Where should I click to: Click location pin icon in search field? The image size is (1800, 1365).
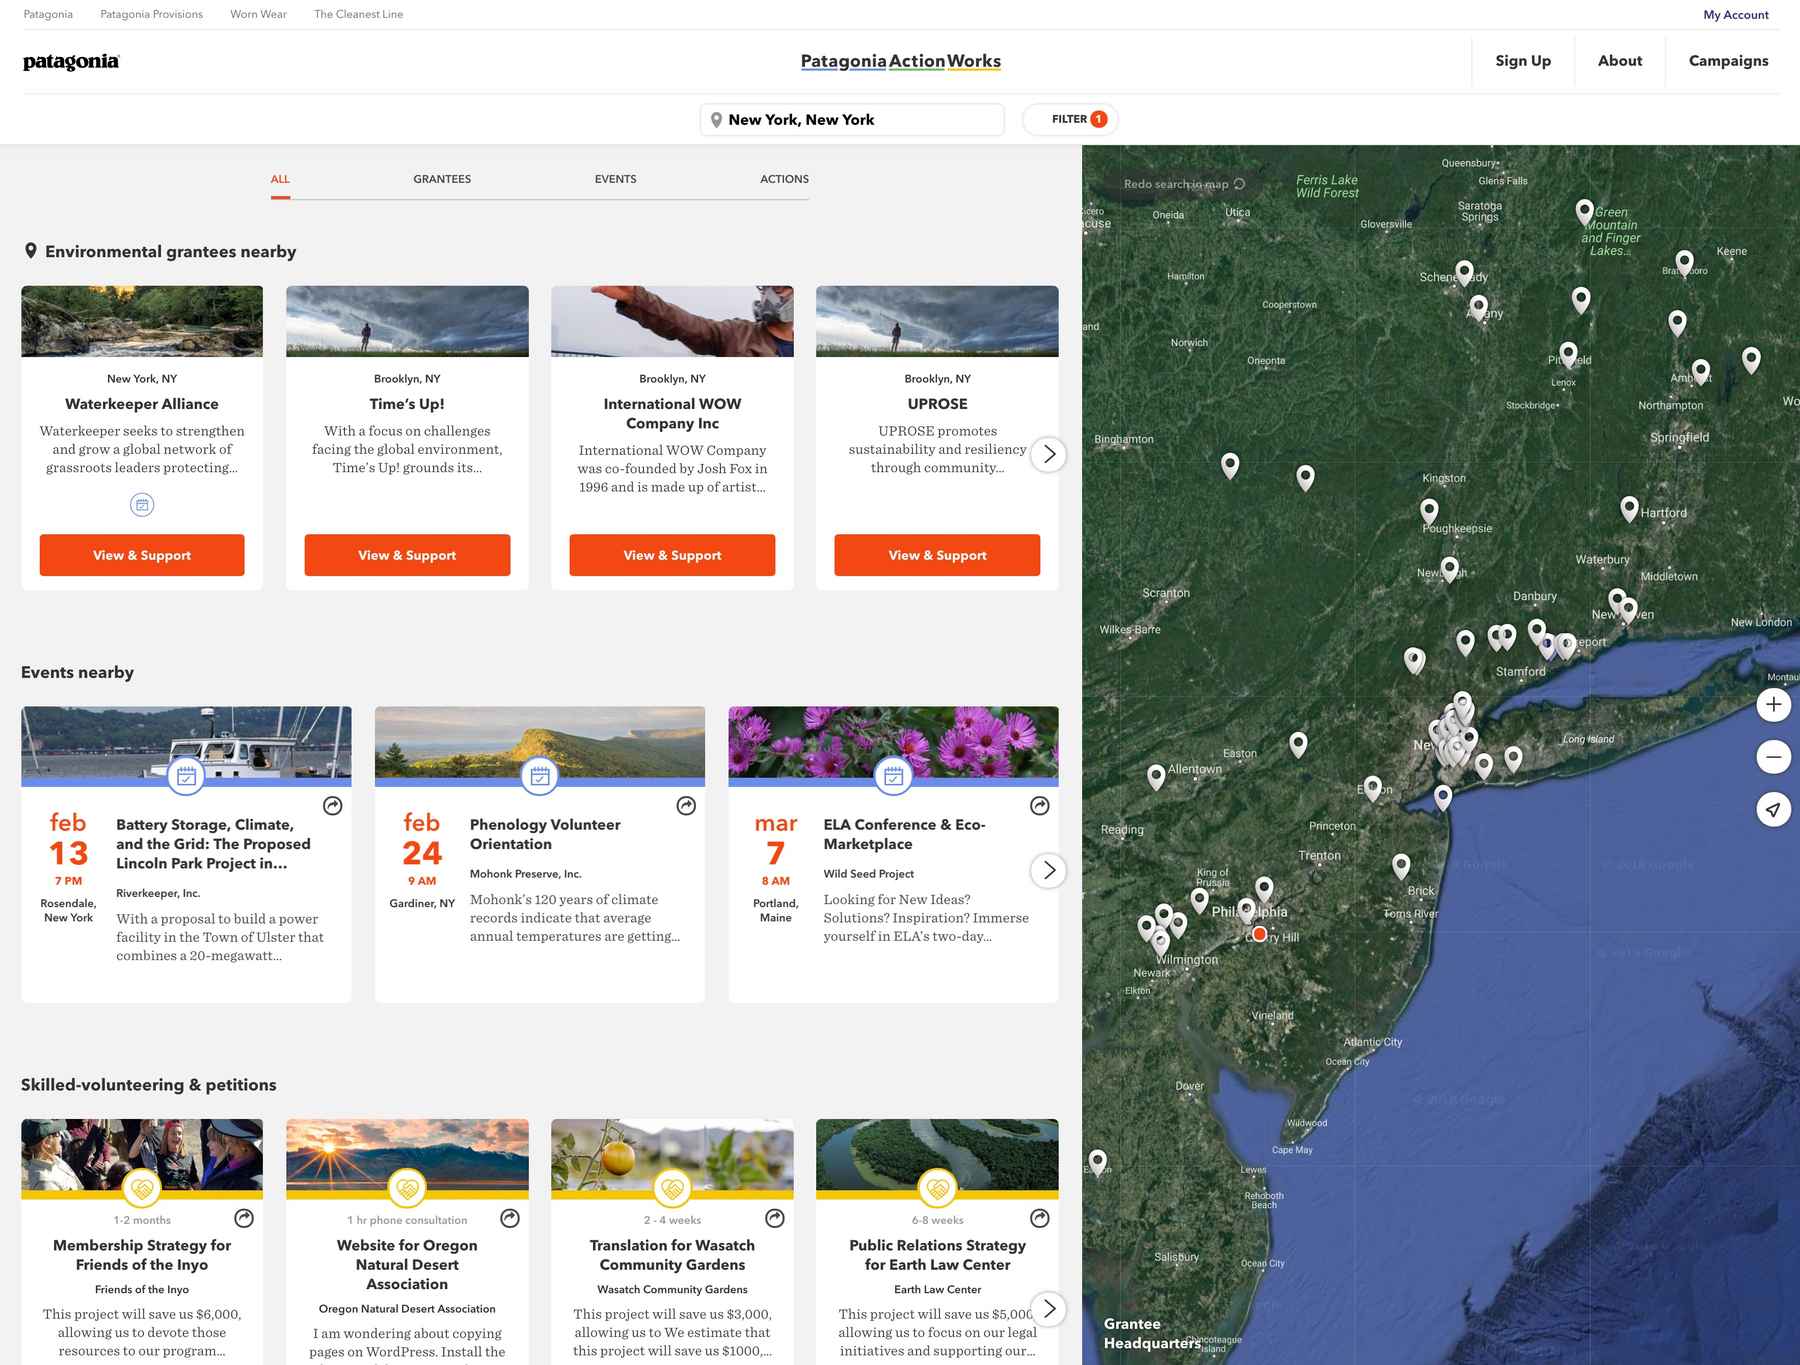tap(716, 120)
